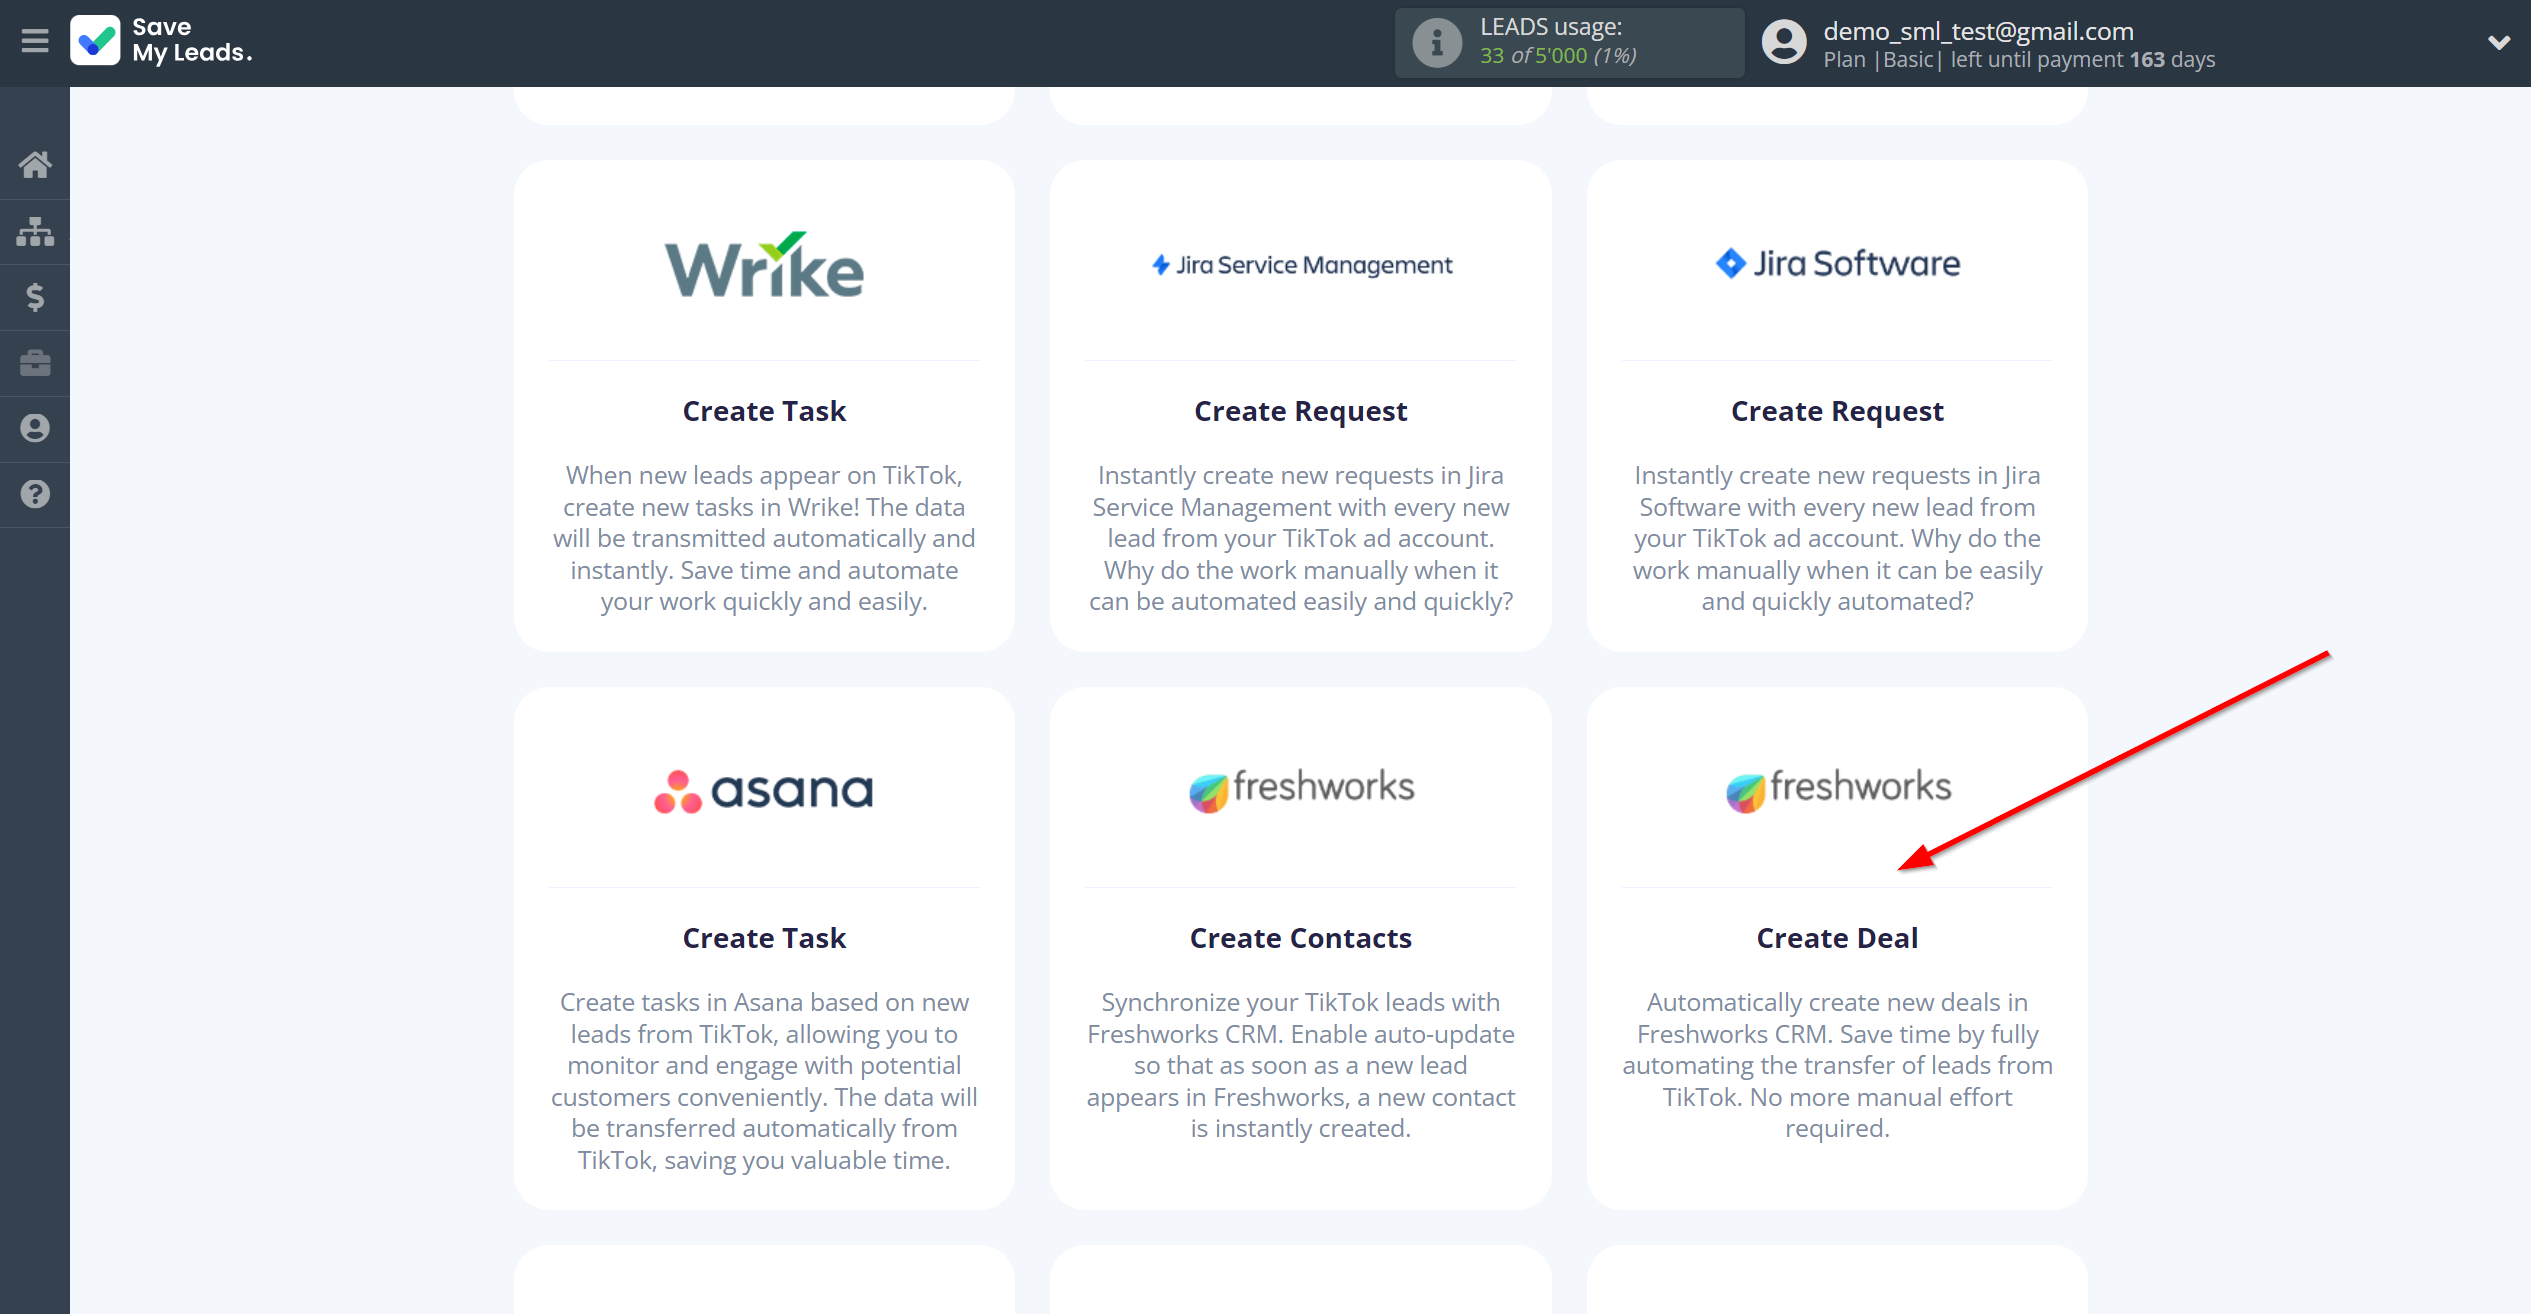Expand the account dropdown chevron
Image resolution: width=2531 pixels, height=1314 pixels.
click(x=2498, y=43)
